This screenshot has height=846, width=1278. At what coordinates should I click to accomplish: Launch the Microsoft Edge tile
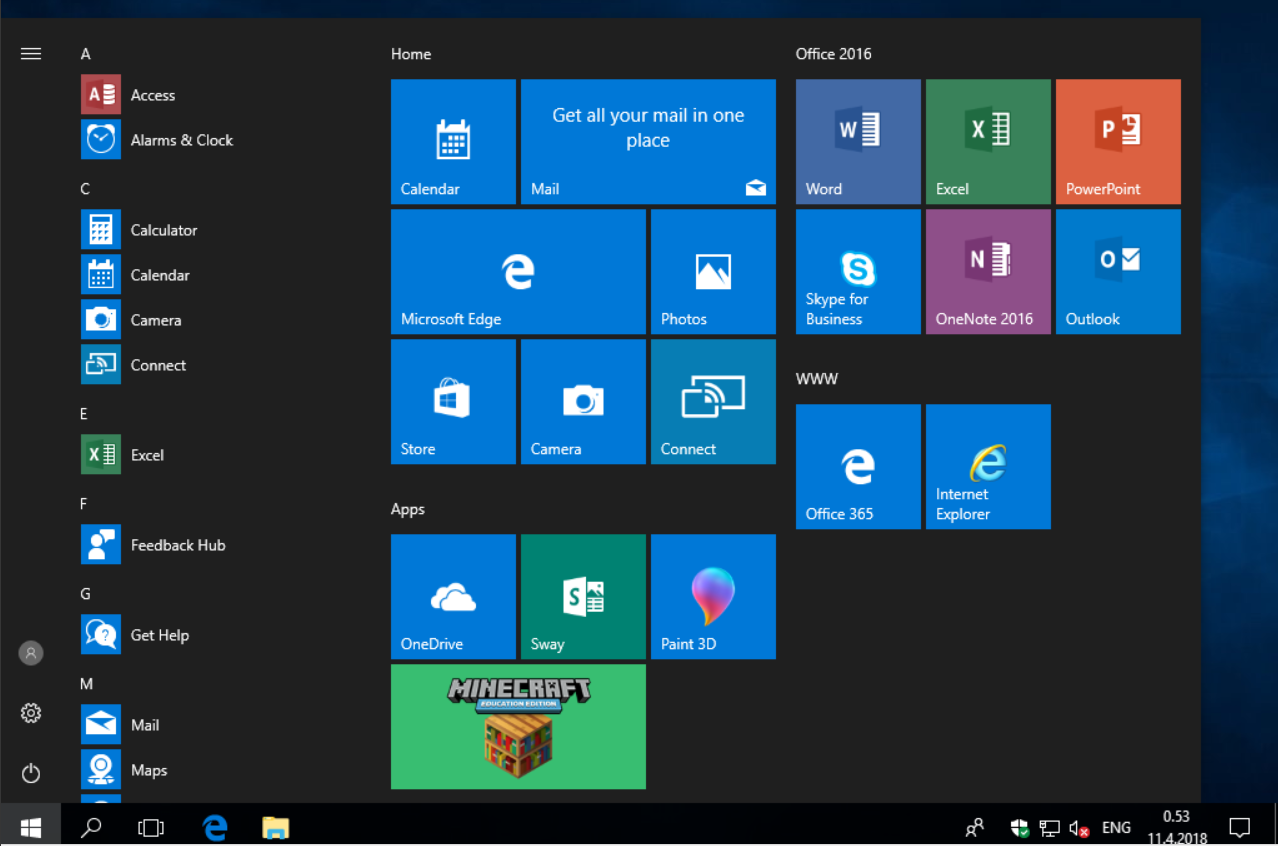pos(518,272)
